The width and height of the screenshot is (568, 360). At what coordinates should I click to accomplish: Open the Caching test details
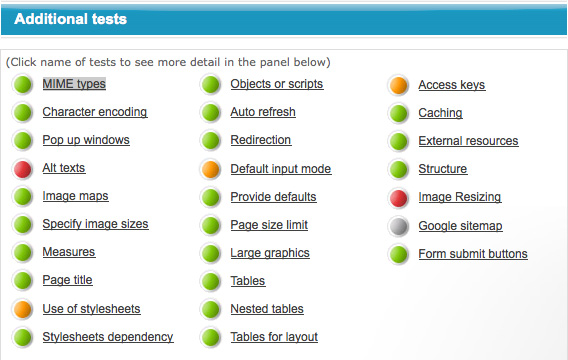coord(440,113)
